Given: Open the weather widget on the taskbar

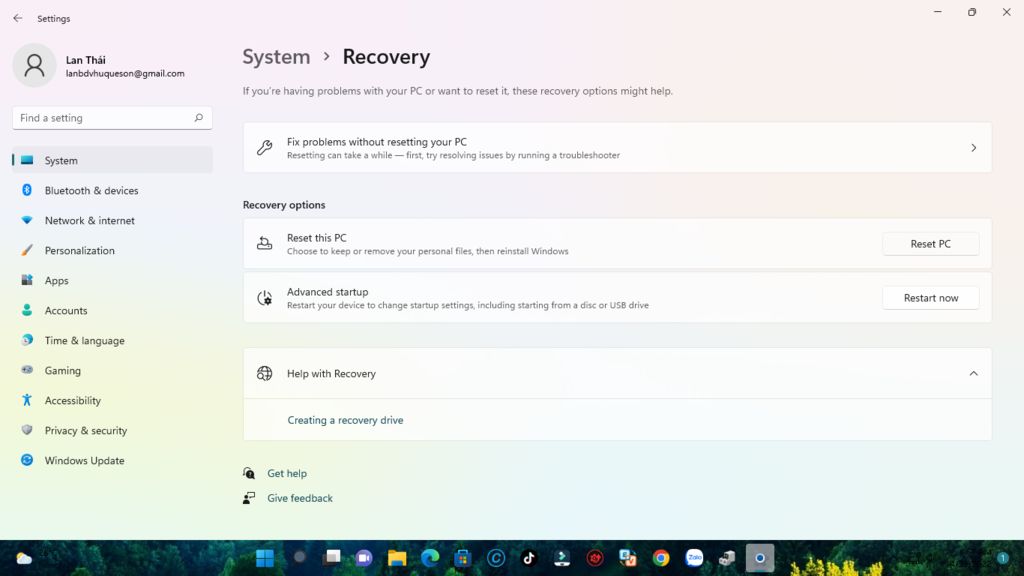Looking at the screenshot, I should point(24,558).
